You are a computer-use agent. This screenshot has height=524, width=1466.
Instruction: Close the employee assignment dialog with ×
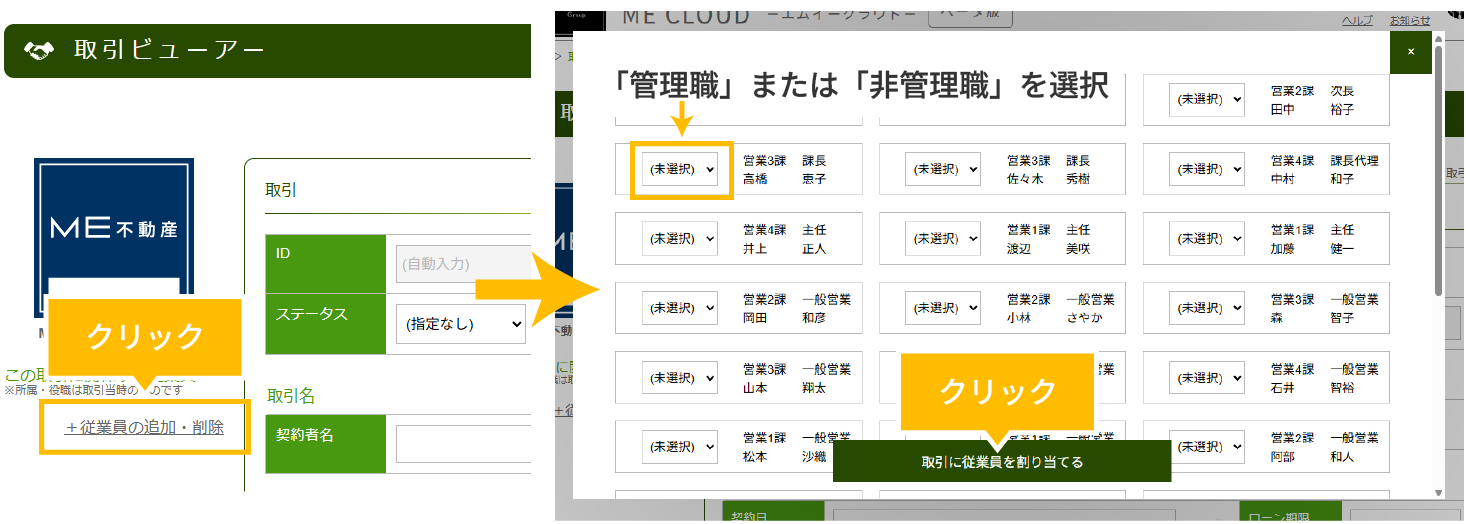pos(1411,52)
